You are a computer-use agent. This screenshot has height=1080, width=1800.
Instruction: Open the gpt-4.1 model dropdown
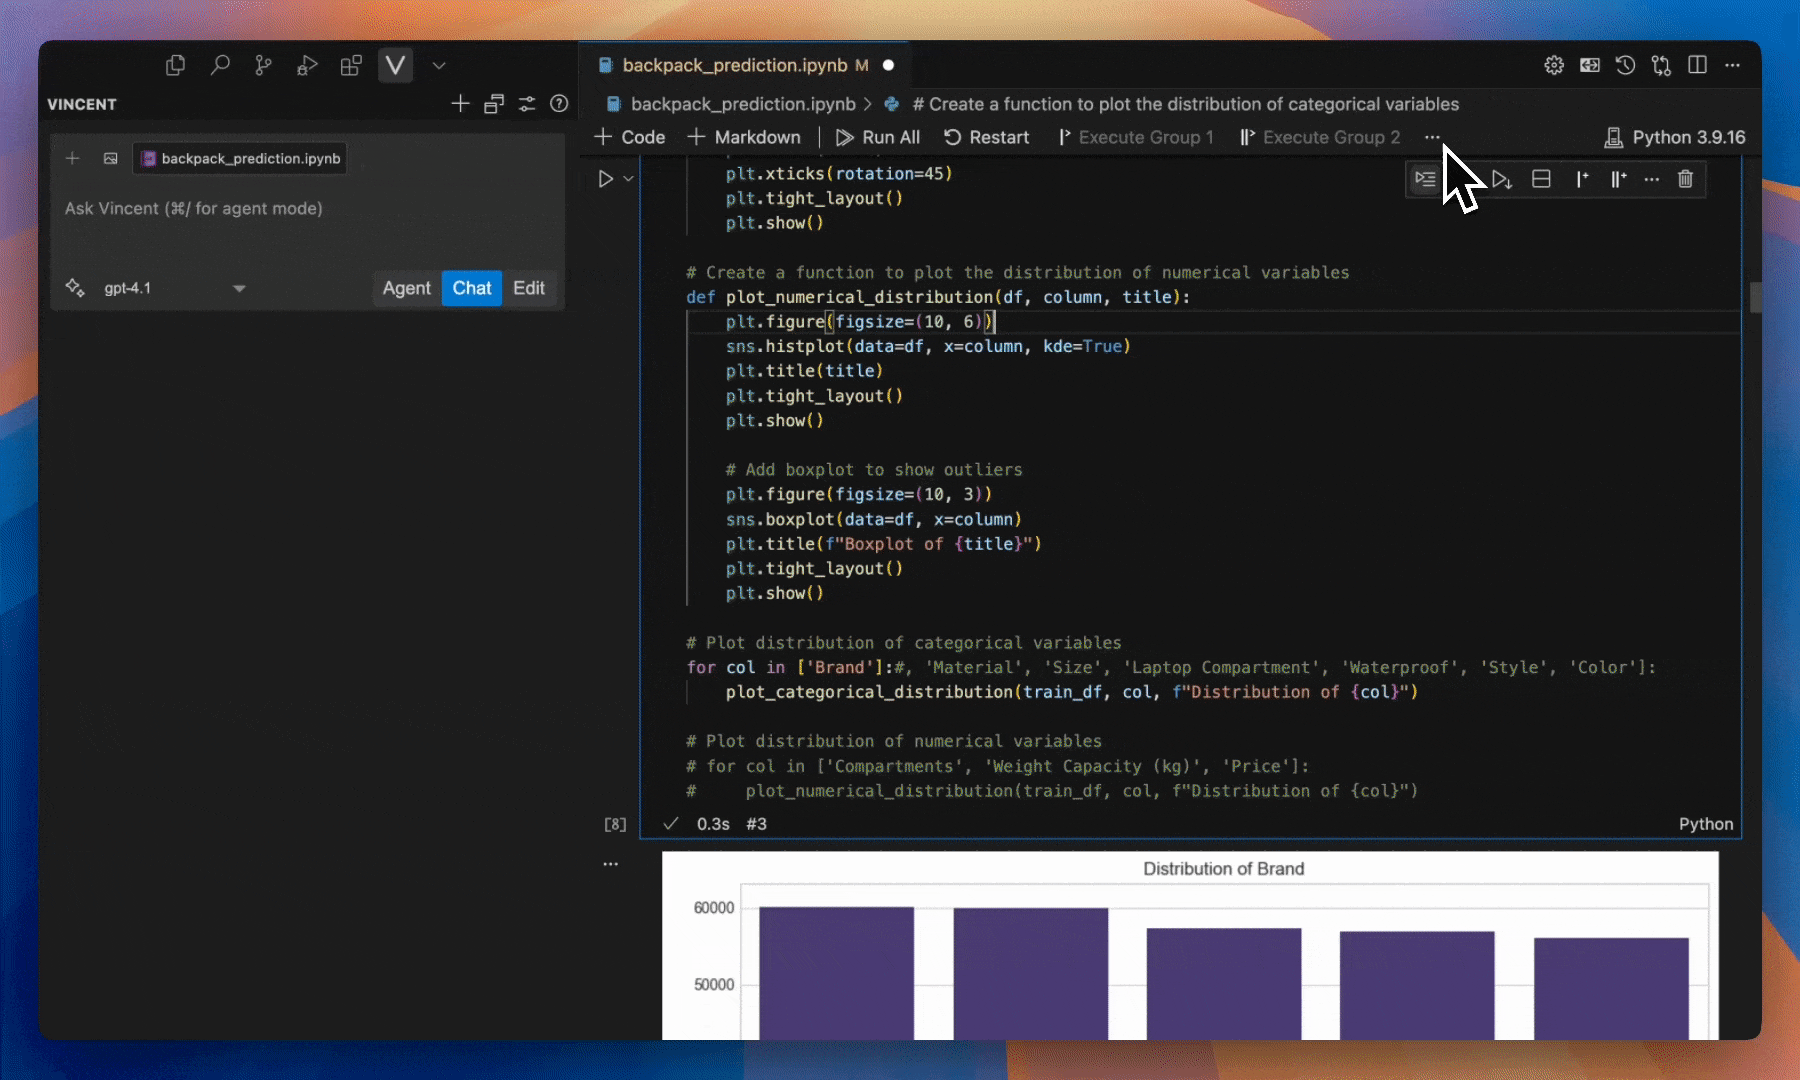(173, 288)
